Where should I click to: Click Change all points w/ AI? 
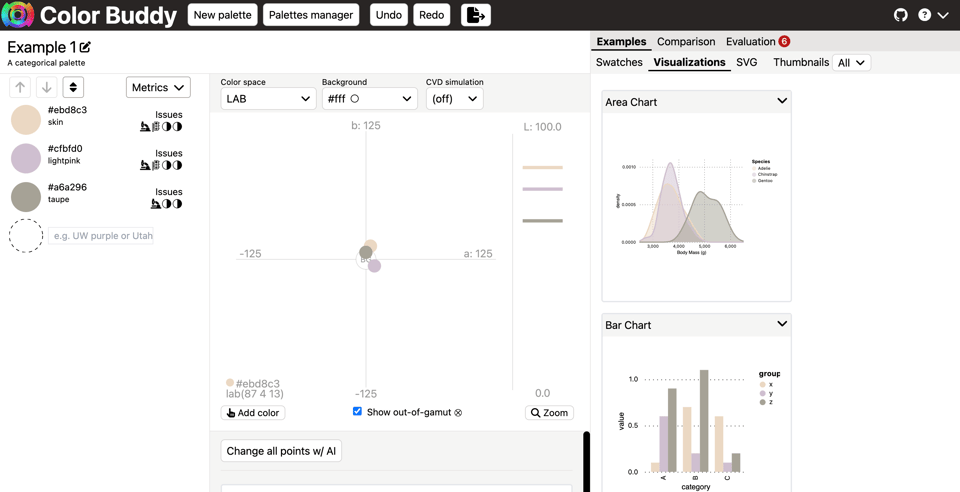coord(281,451)
